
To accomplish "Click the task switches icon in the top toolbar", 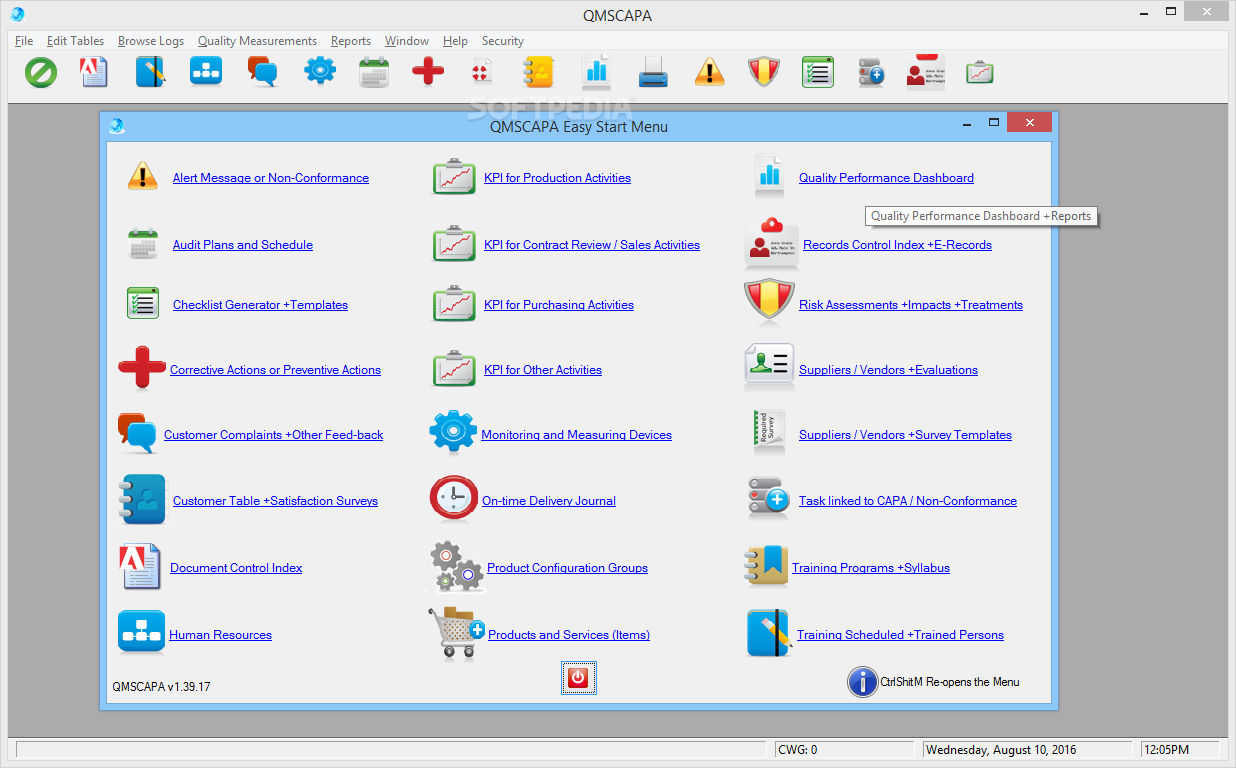I will coord(871,72).
